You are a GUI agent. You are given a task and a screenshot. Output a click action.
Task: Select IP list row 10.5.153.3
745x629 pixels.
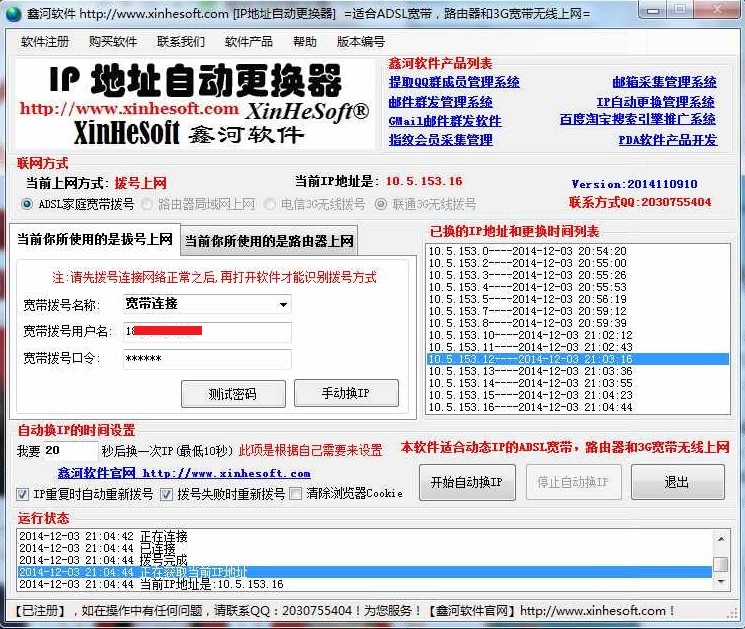(577, 275)
